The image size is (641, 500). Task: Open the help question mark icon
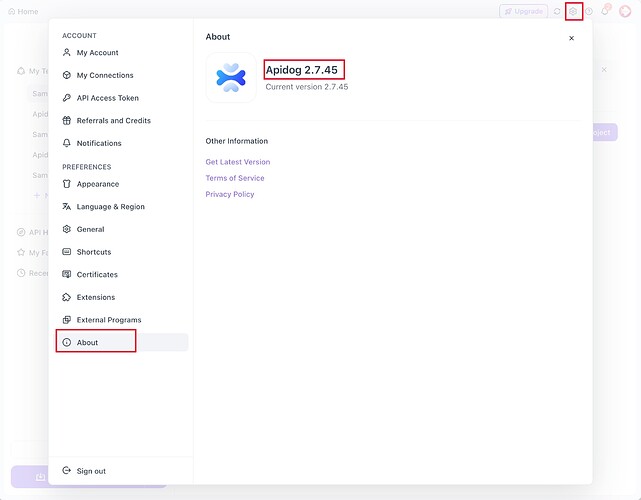click(589, 11)
